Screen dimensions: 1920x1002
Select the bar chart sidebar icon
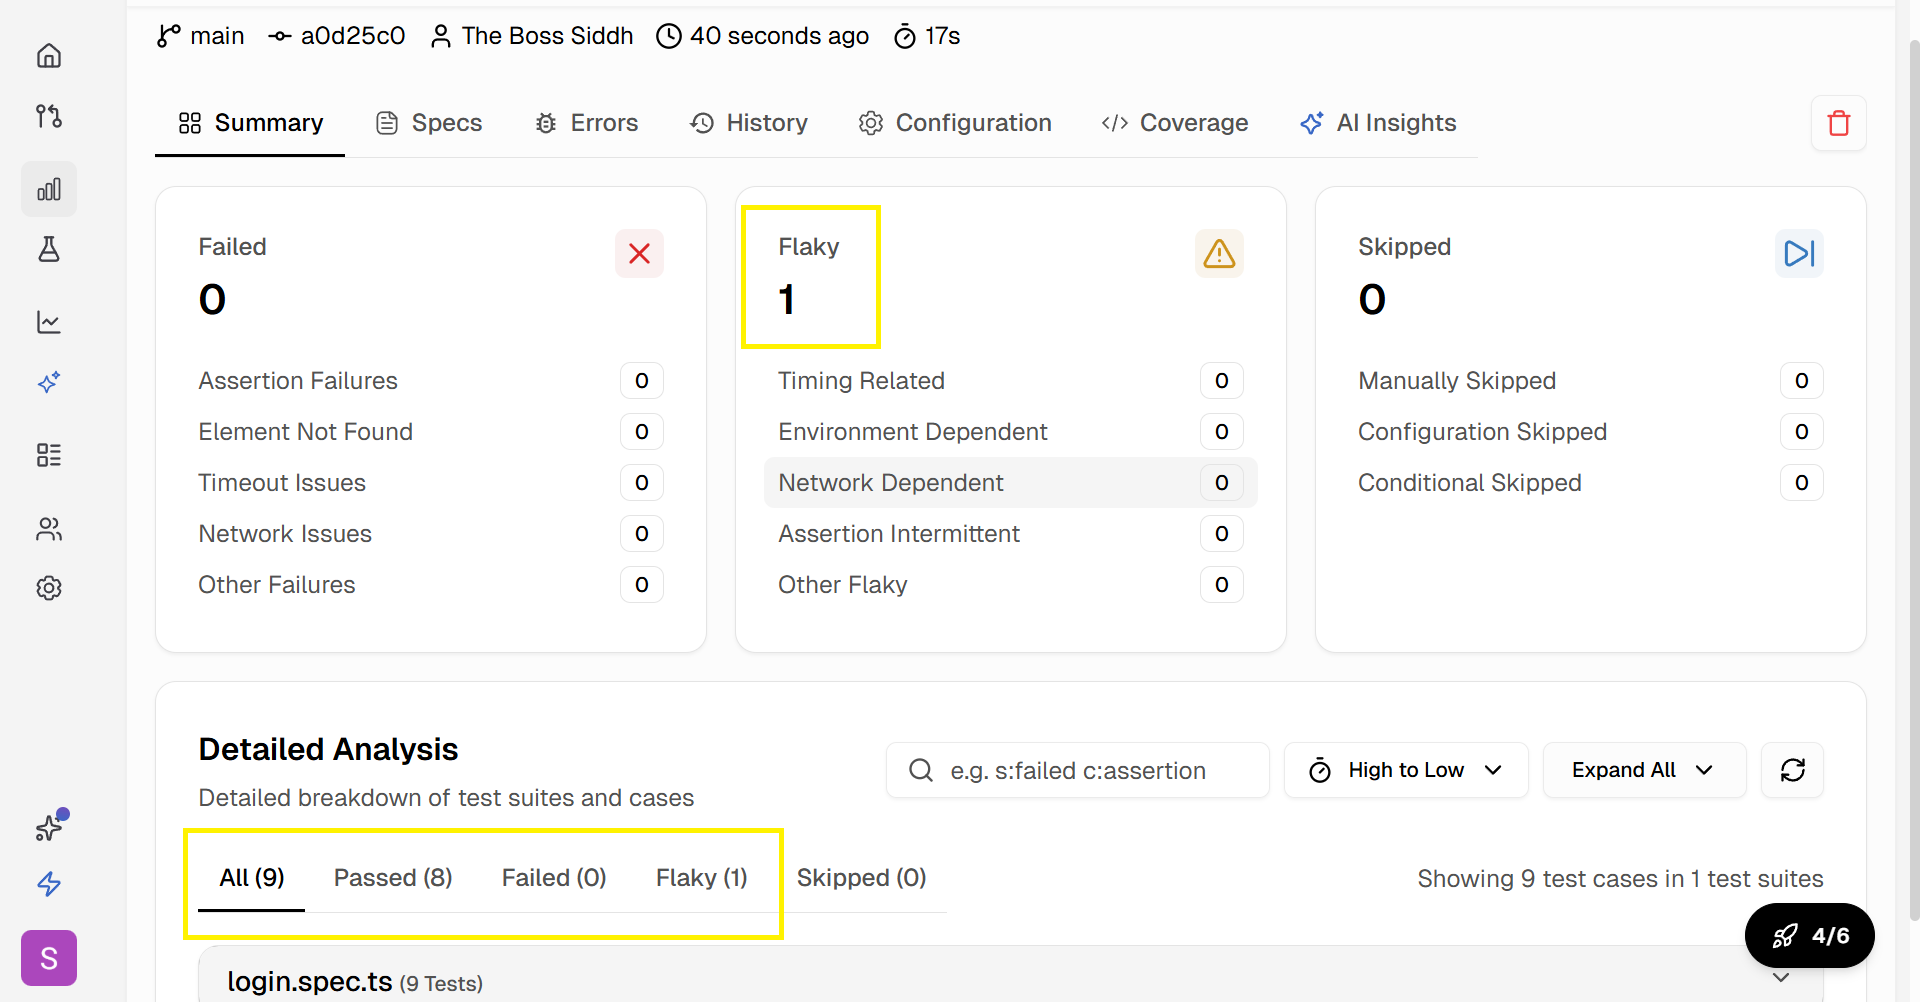tap(49, 189)
